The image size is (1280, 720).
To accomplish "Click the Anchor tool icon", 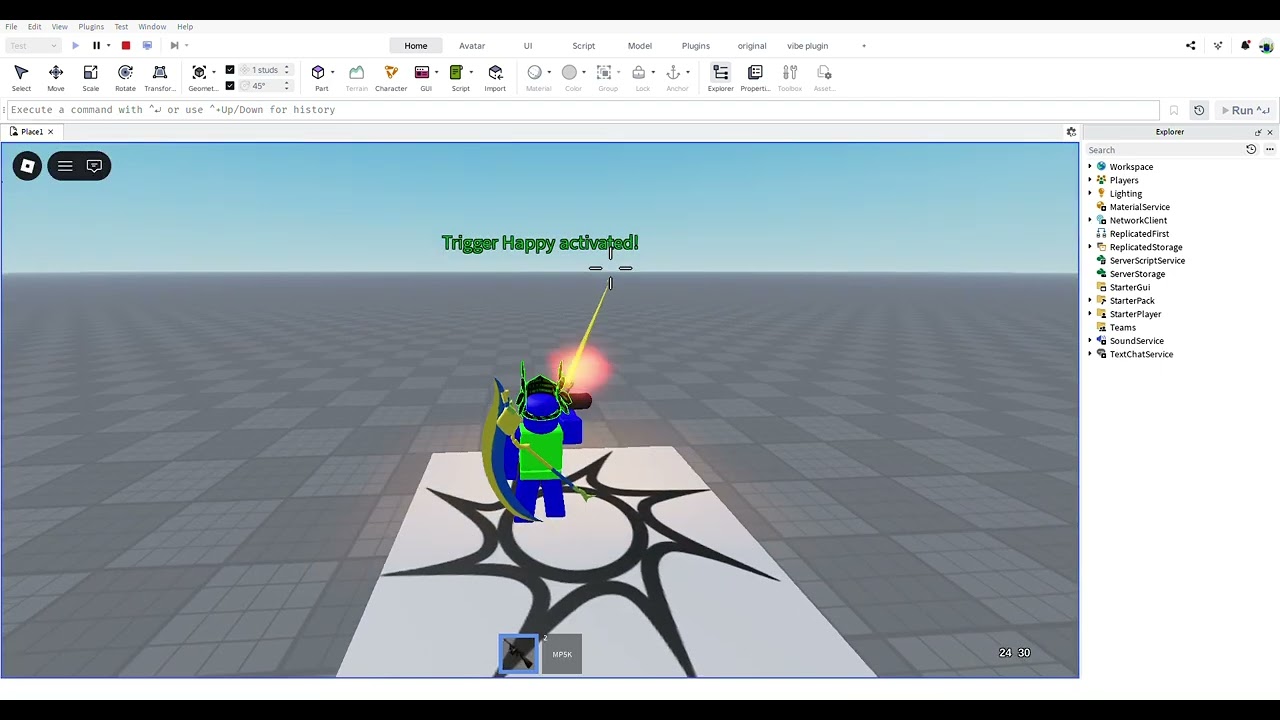I will tap(673, 72).
